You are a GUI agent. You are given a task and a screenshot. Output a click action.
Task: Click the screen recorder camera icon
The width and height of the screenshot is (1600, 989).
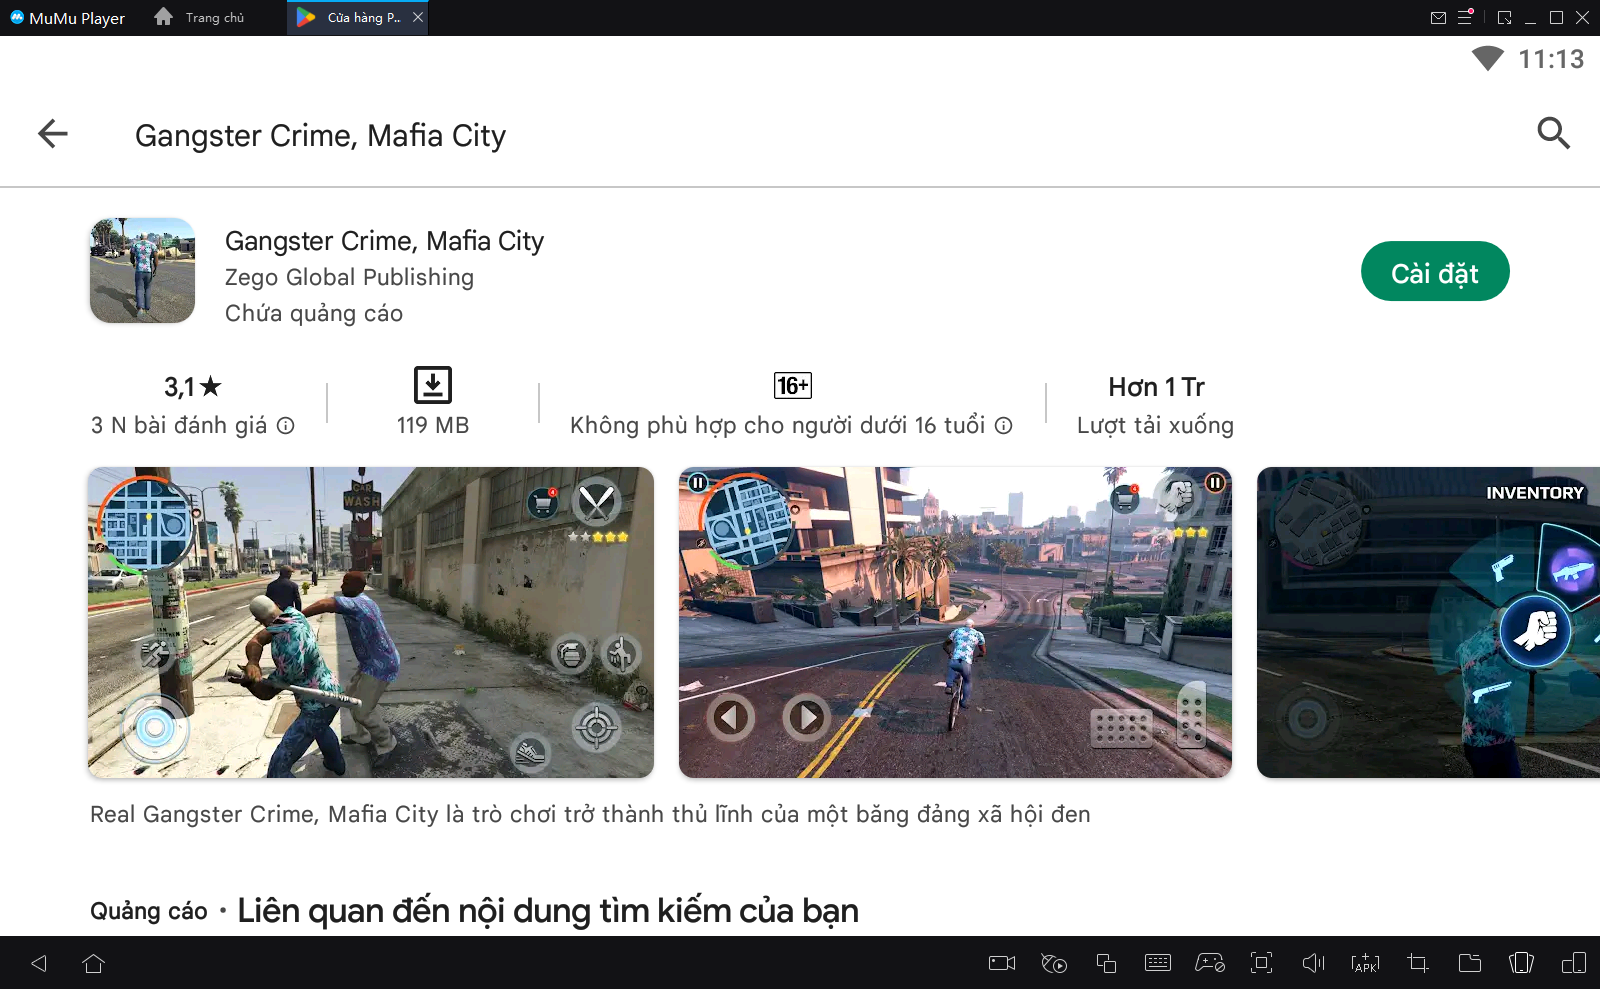click(x=1002, y=963)
